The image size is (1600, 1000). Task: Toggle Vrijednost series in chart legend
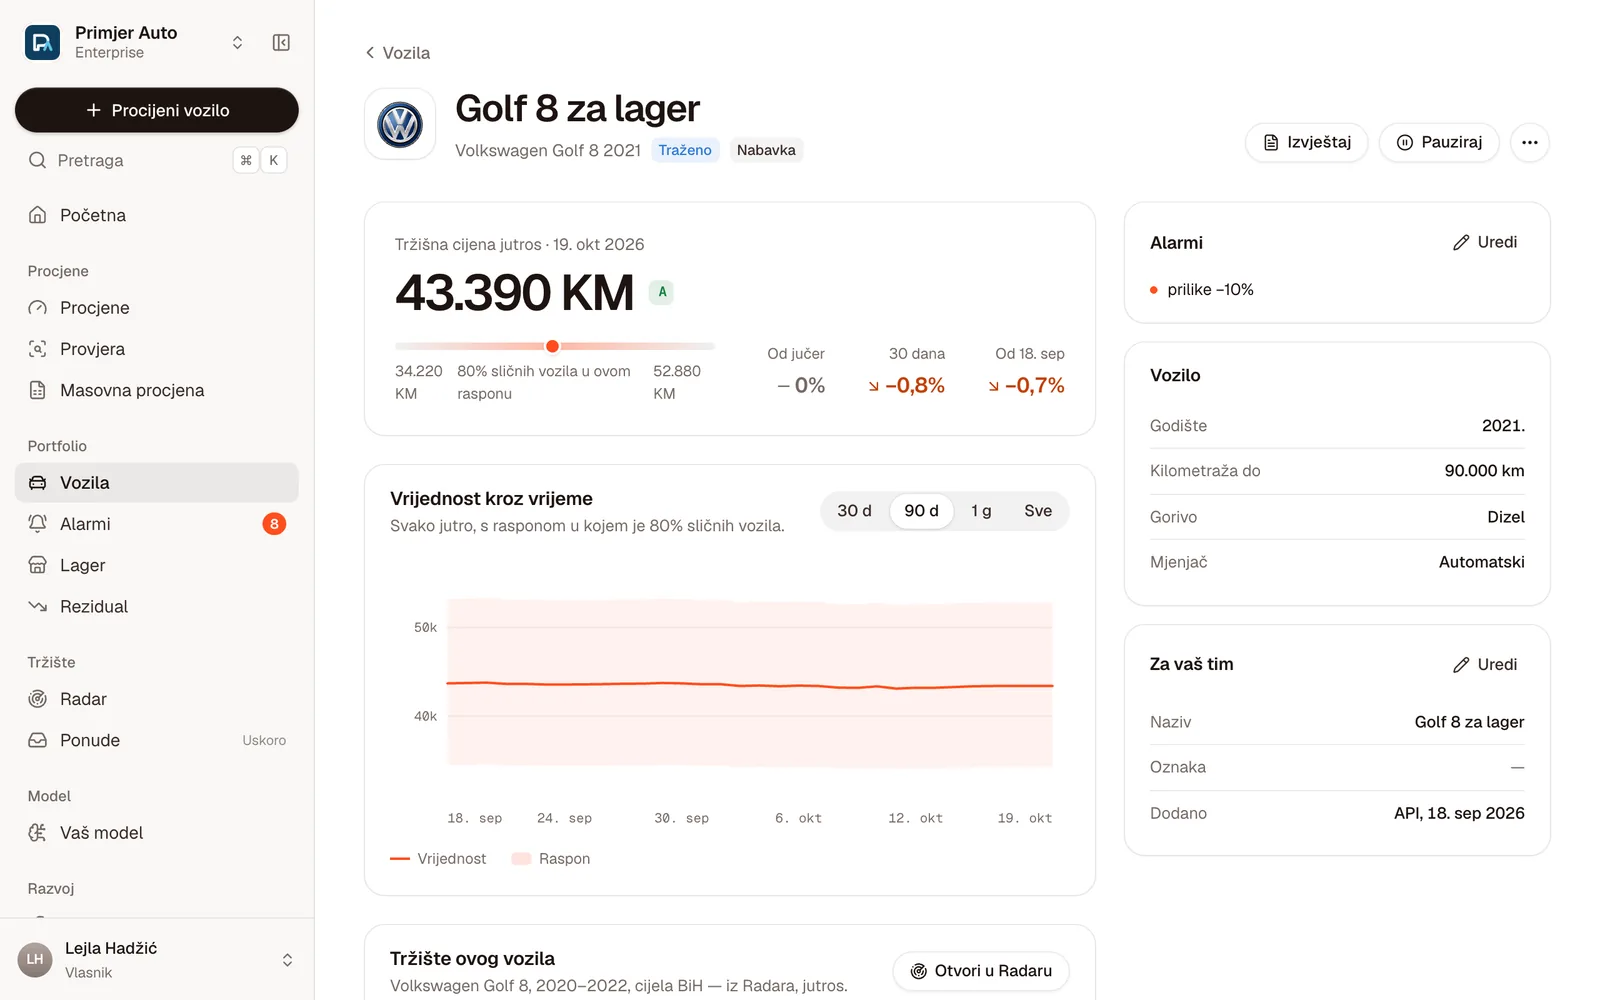coord(438,859)
